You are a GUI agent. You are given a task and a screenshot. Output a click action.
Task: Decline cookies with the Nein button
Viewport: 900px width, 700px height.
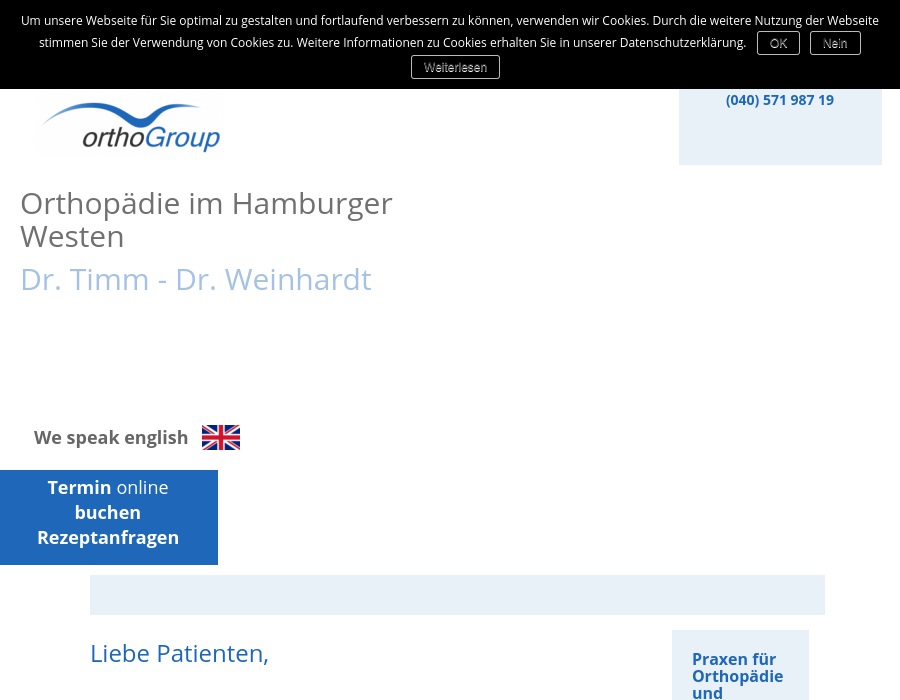tap(835, 43)
